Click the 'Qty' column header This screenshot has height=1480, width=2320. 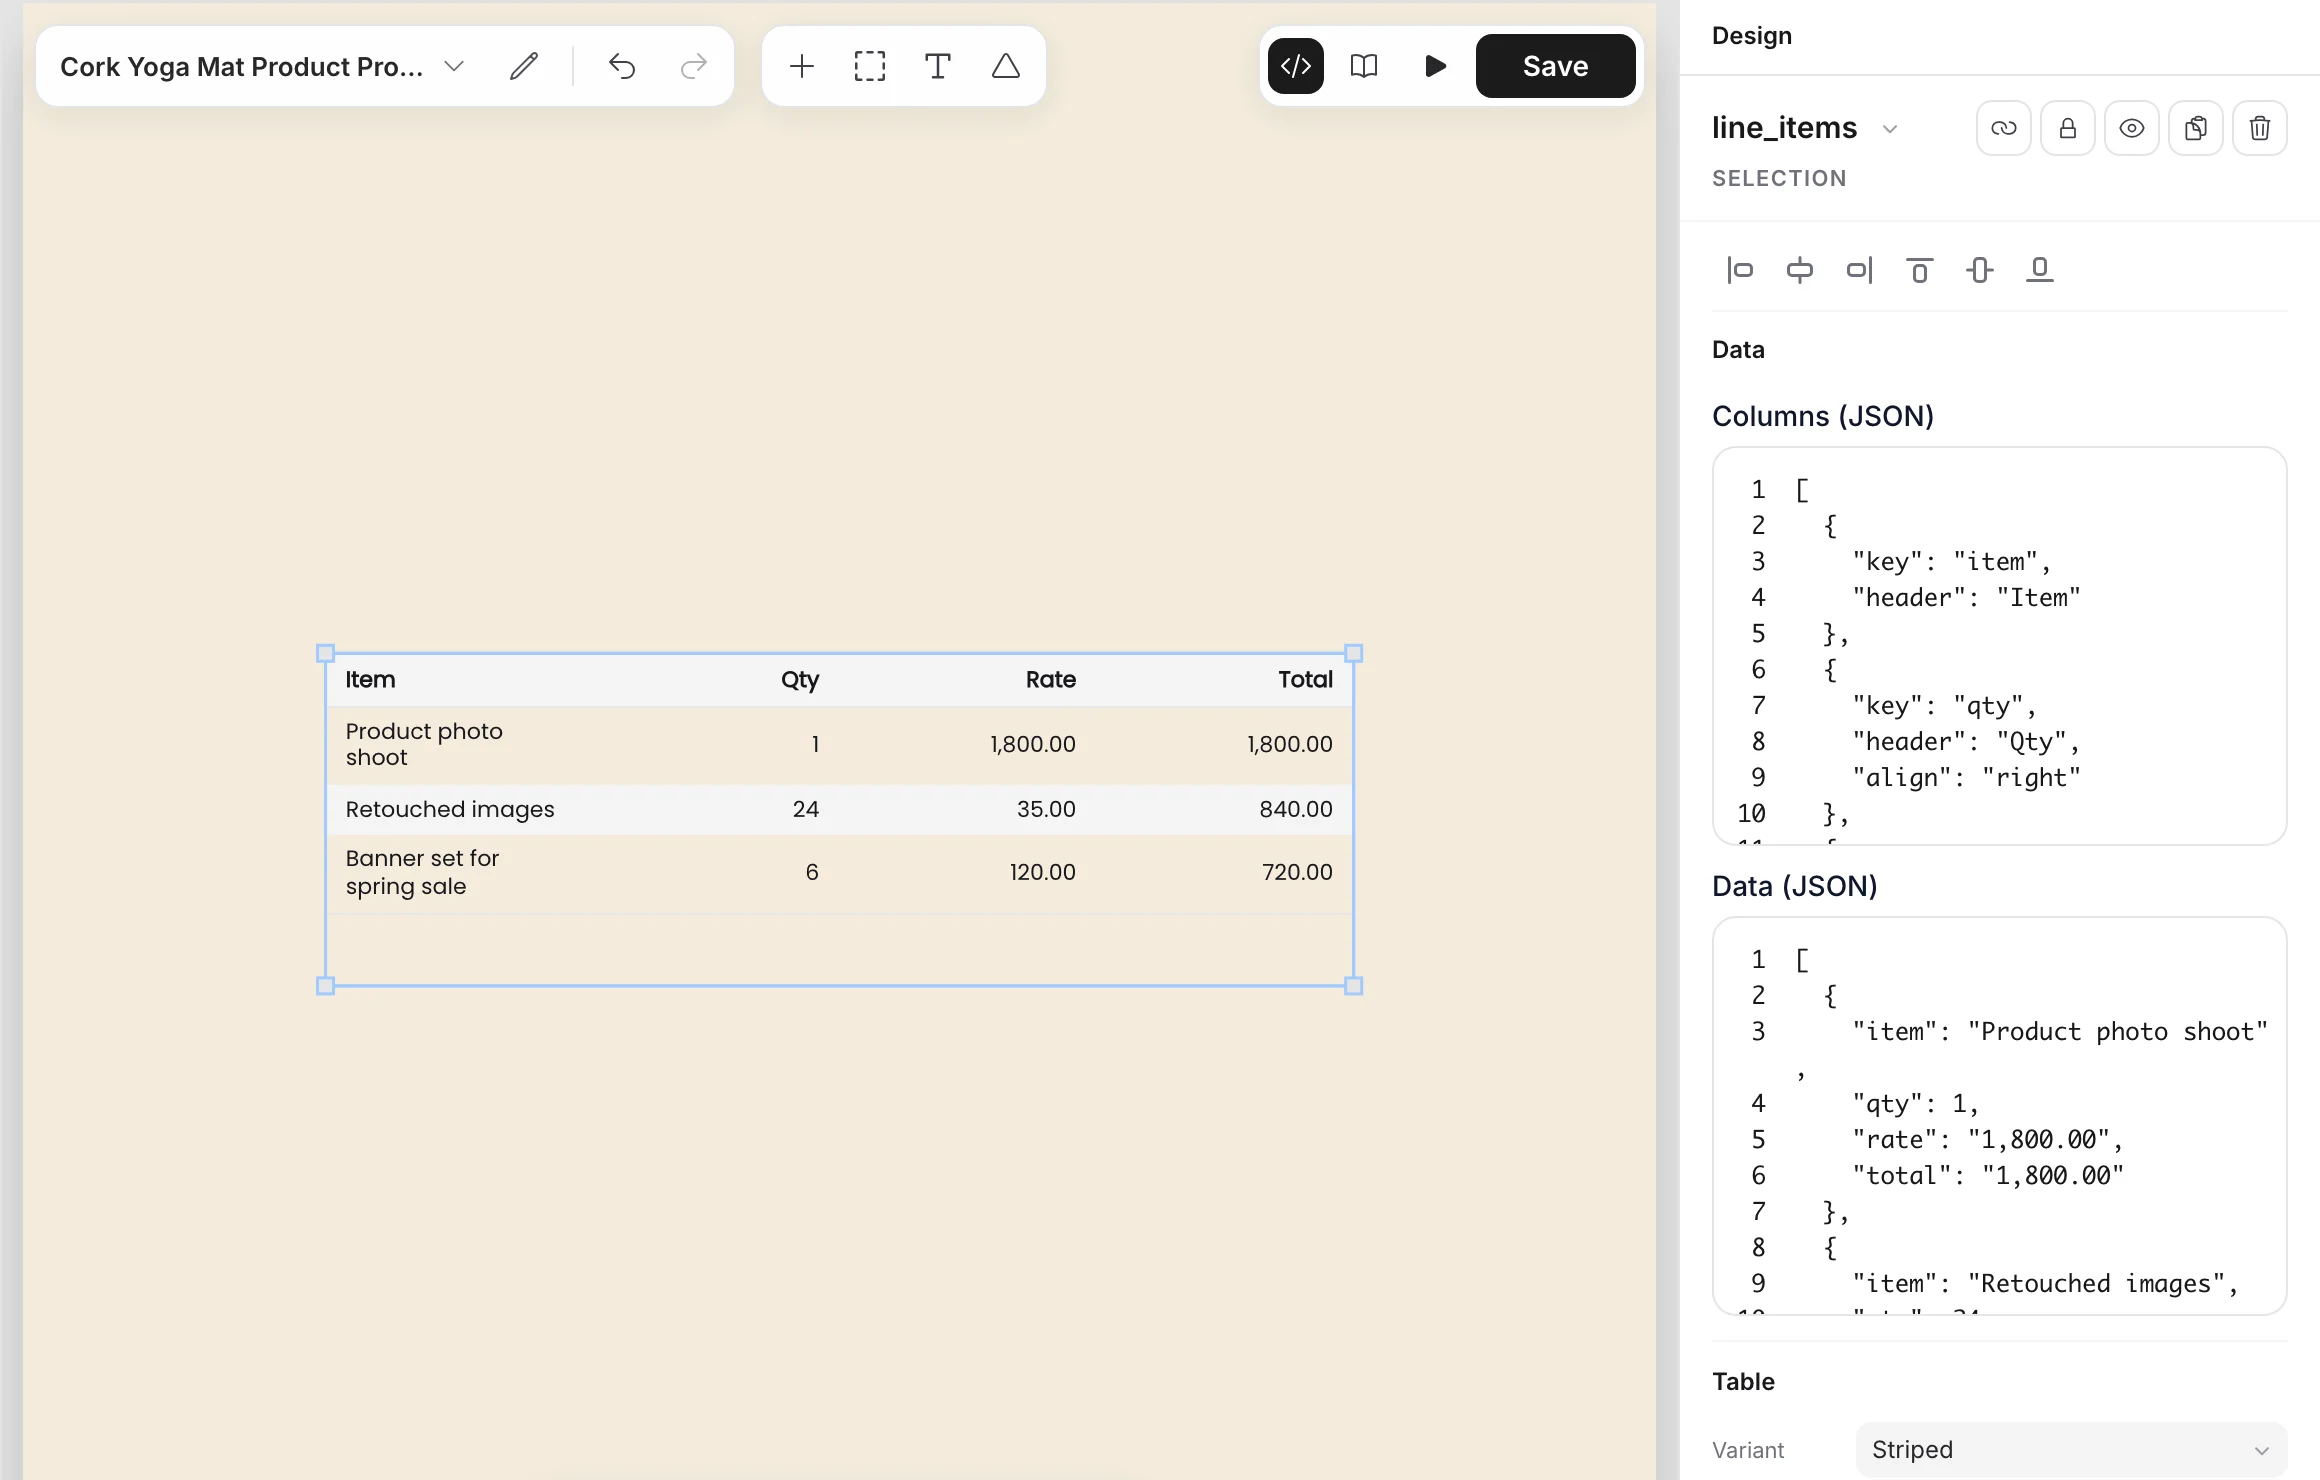[x=800, y=680]
